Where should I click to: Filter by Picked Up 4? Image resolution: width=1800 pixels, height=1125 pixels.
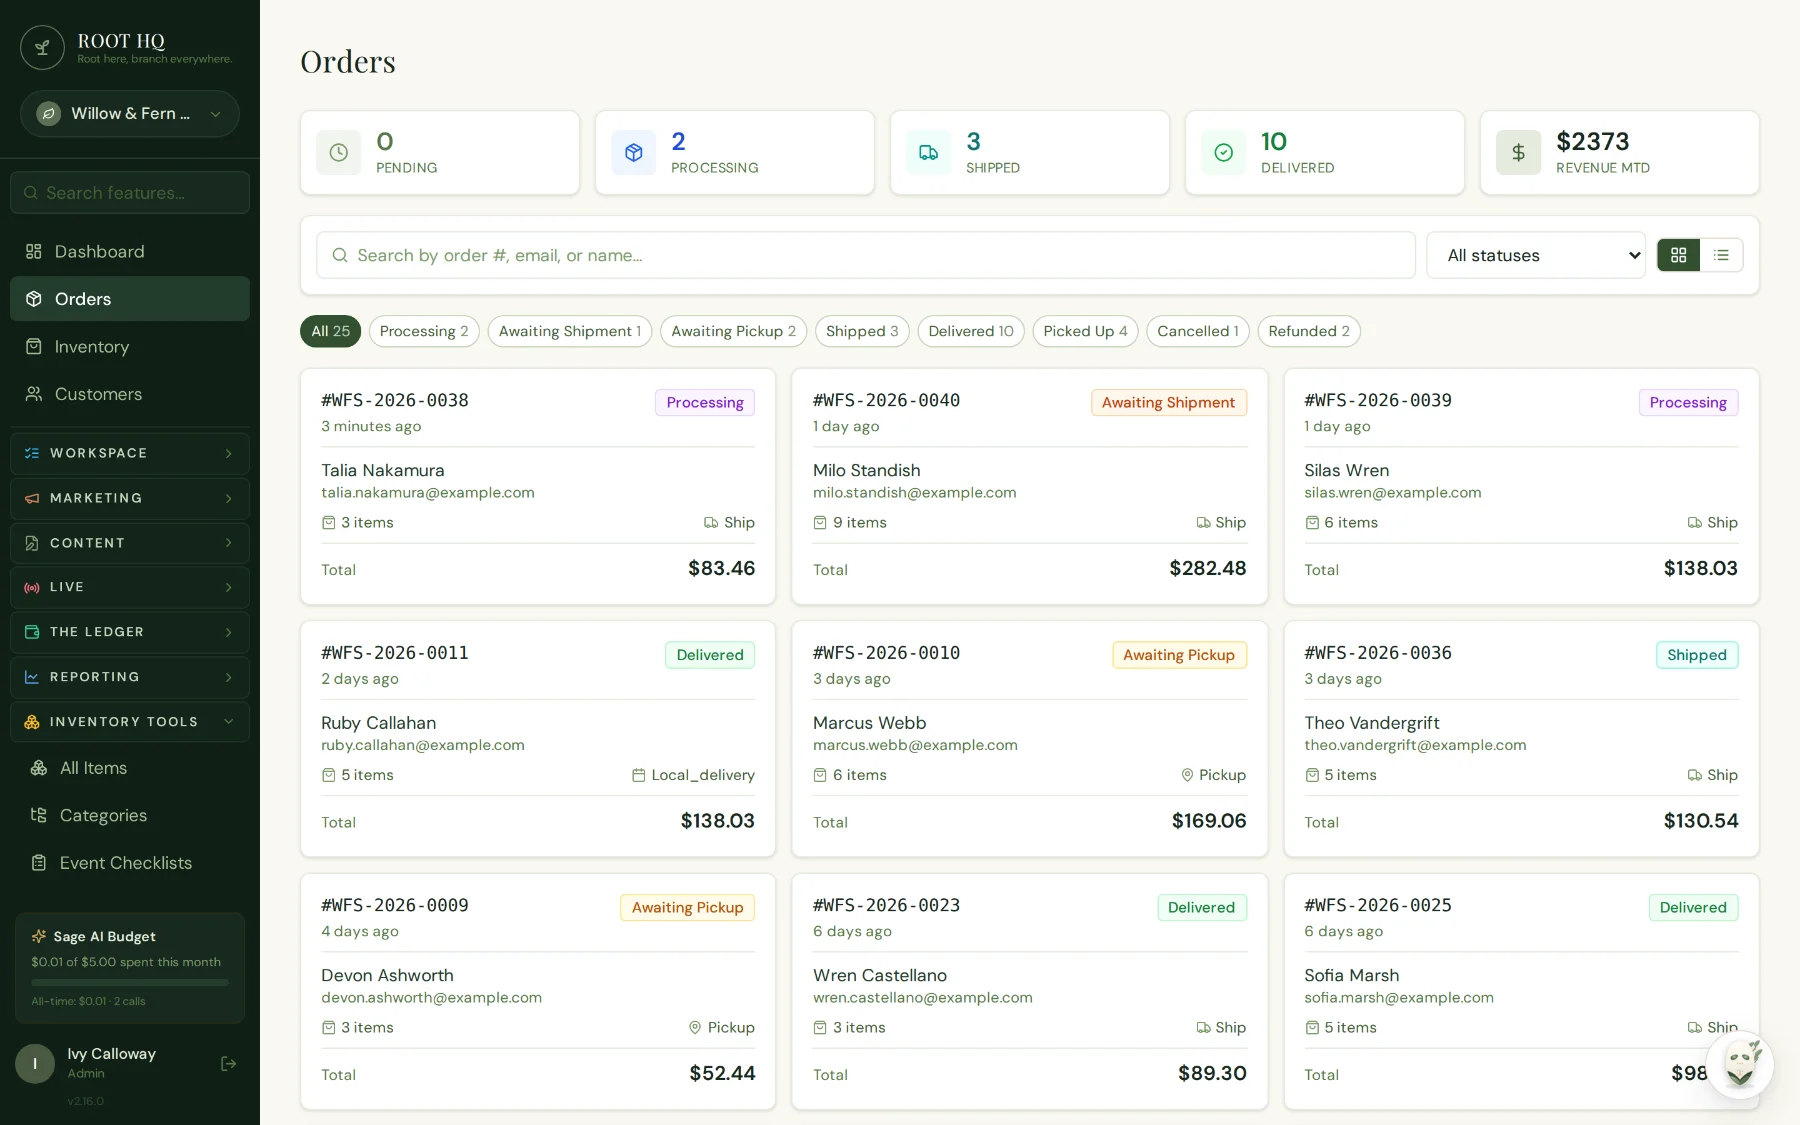pyautogui.click(x=1085, y=332)
